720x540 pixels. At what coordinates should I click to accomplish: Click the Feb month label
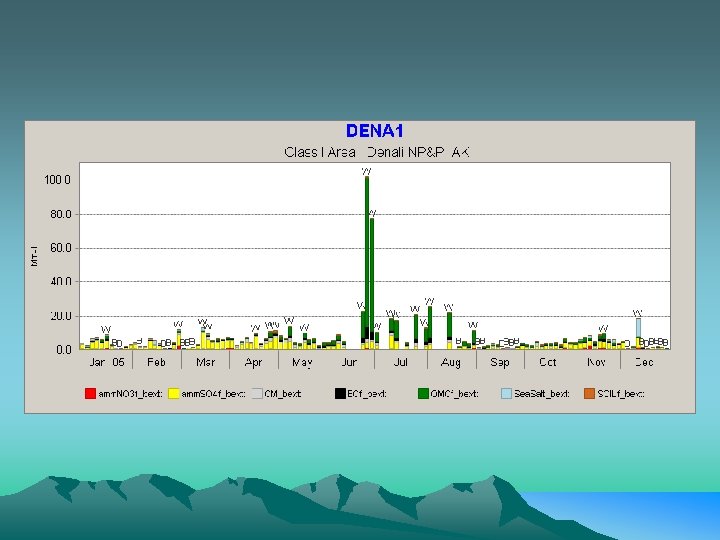(x=156, y=362)
